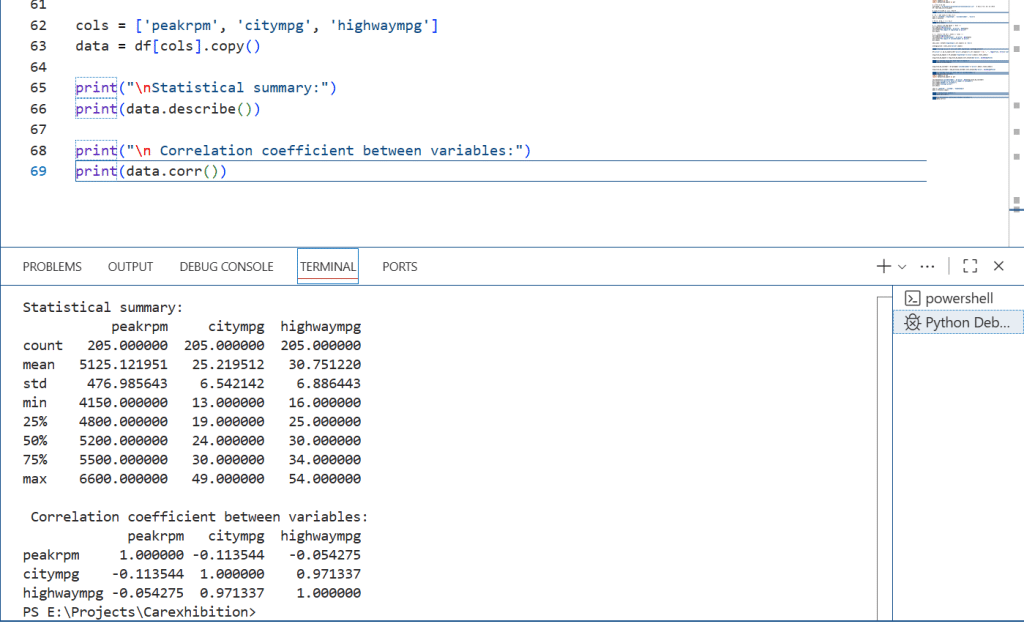Open the panel's three-dot more actions menu
The image size is (1024, 624).
(x=927, y=266)
